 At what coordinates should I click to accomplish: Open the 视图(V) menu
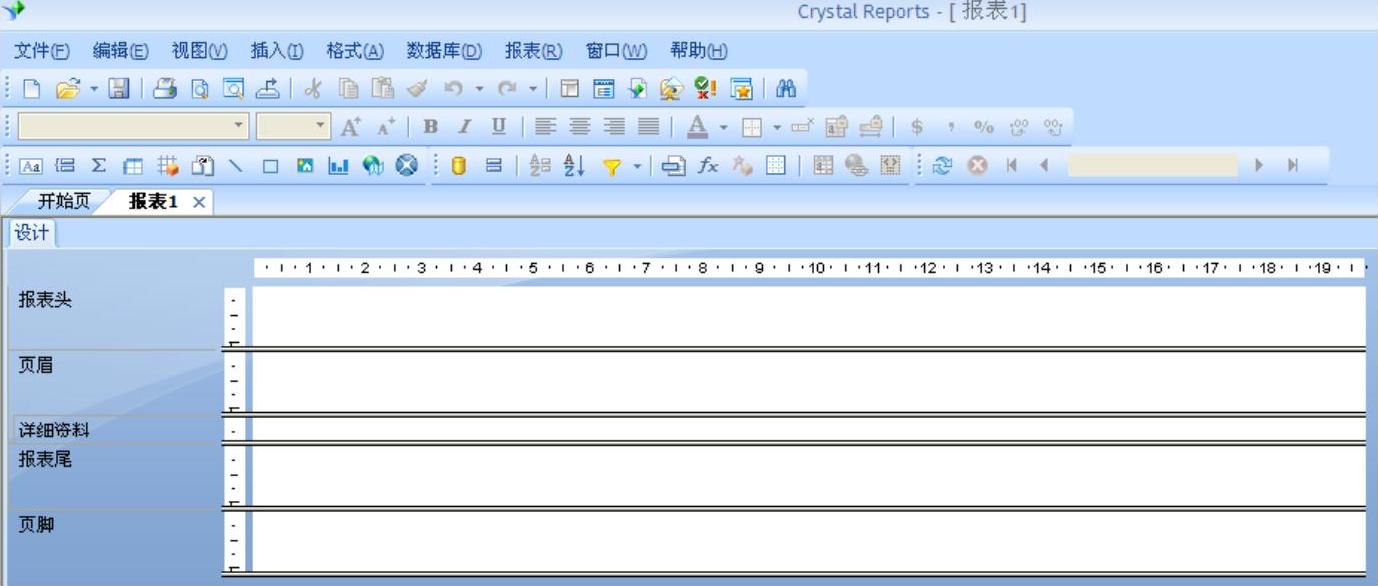pyautogui.click(x=200, y=51)
